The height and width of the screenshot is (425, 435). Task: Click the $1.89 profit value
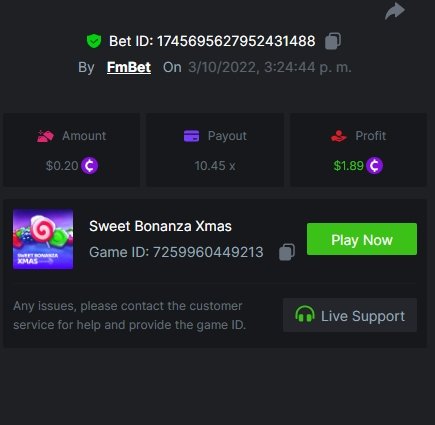[x=348, y=166]
